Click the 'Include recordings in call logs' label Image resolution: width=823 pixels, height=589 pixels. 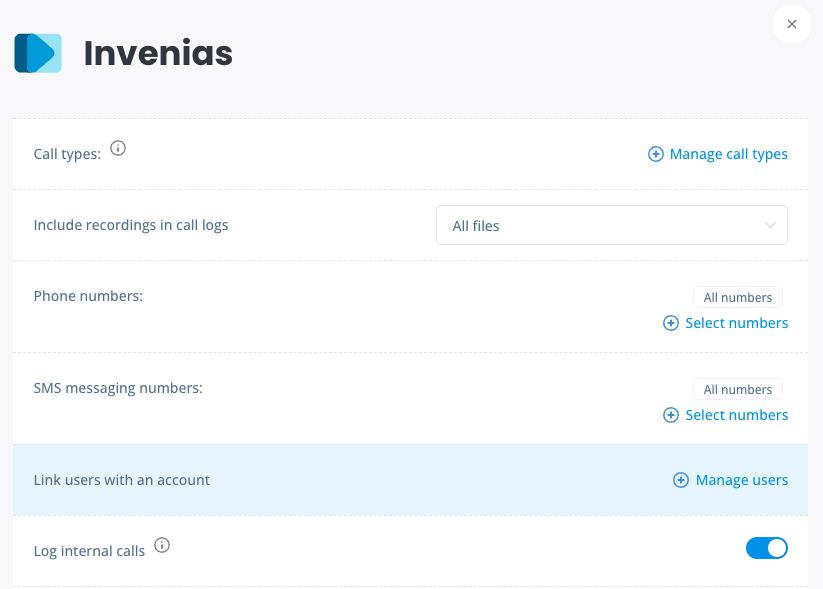coord(131,225)
